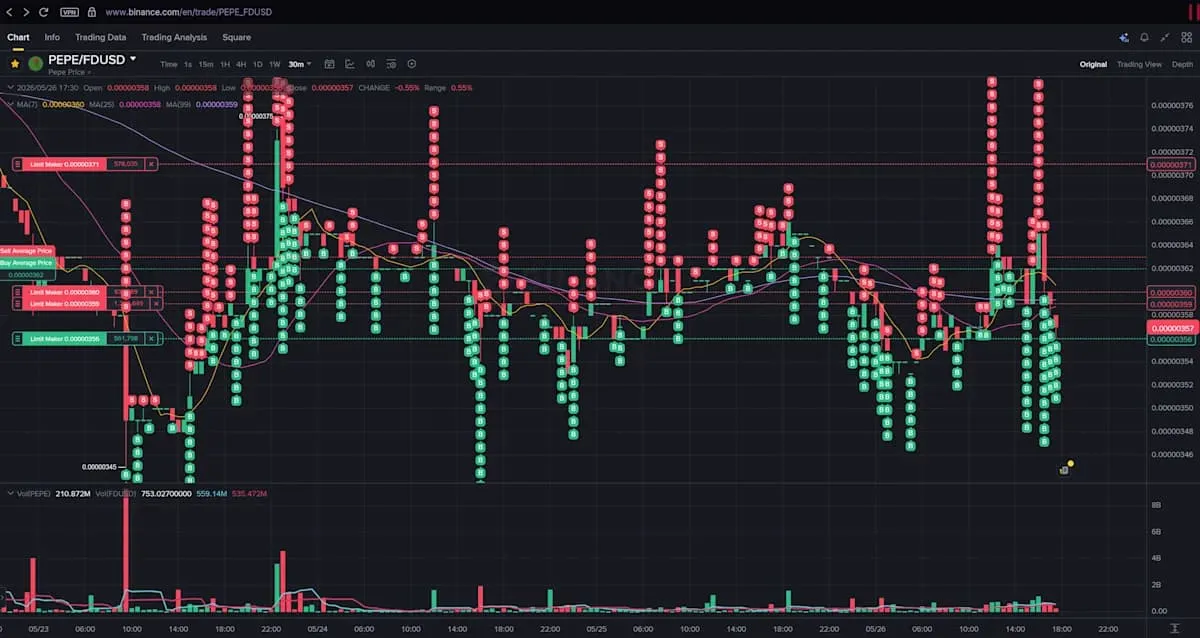Viewport: 1200px width, 638px height.
Task: Open the PEPE/FDUSD pair selector dropdown
Action: (133, 59)
